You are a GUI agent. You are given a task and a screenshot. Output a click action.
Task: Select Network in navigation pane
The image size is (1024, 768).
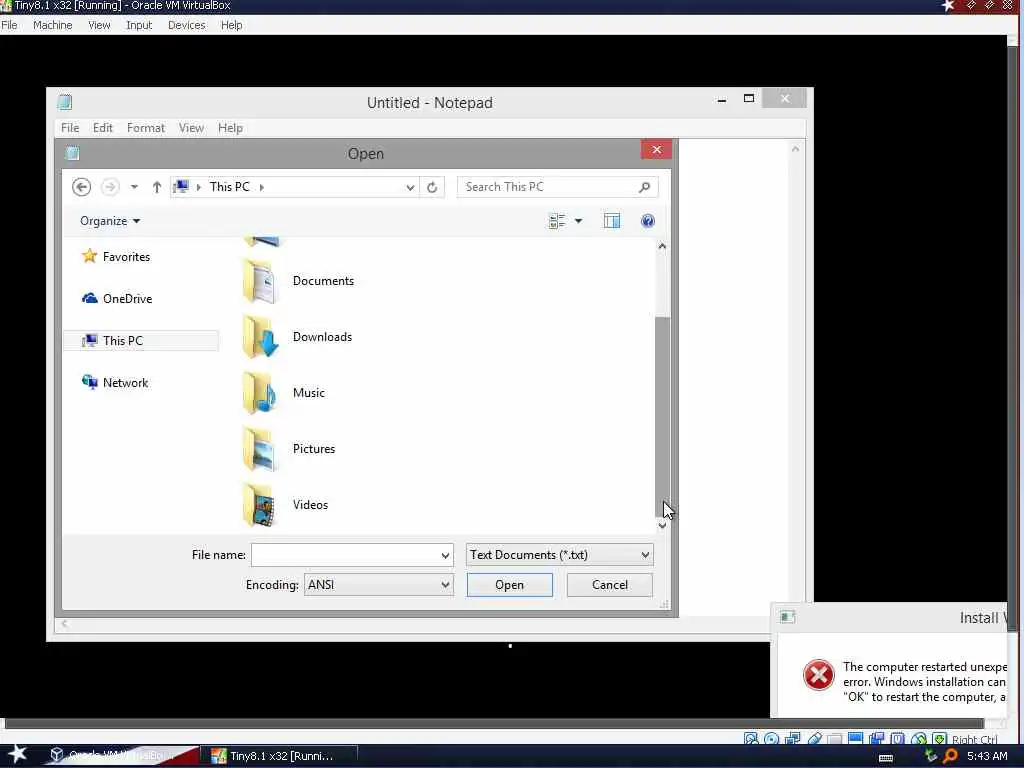click(115, 383)
